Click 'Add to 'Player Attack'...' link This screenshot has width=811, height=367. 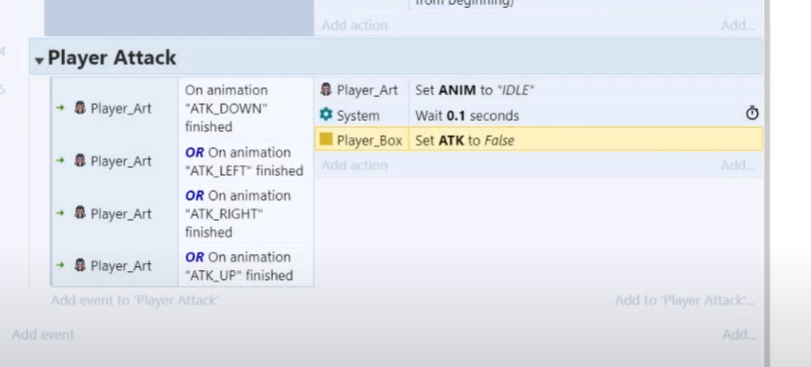[x=685, y=300]
